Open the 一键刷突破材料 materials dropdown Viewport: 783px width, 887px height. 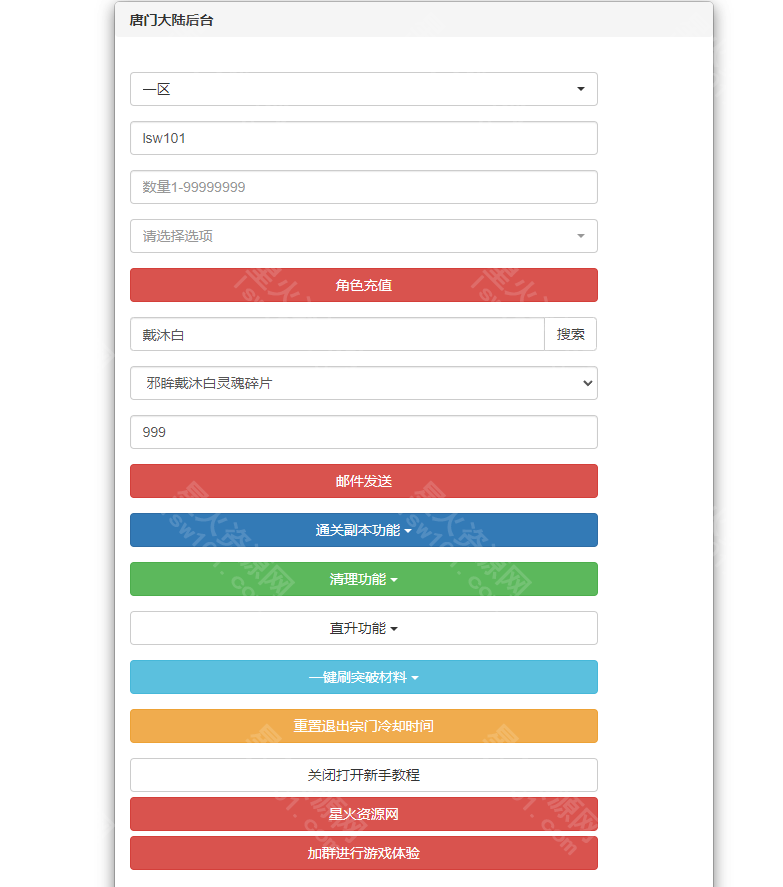pyautogui.click(x=363, y=677)
